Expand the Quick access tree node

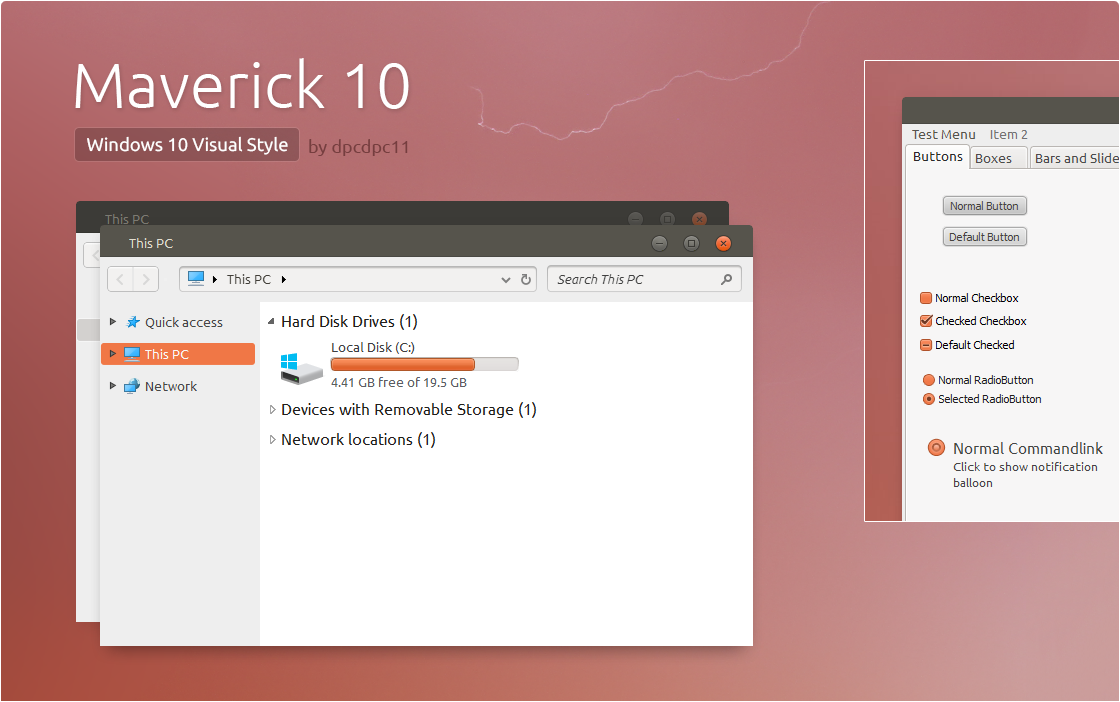(113, 322)
